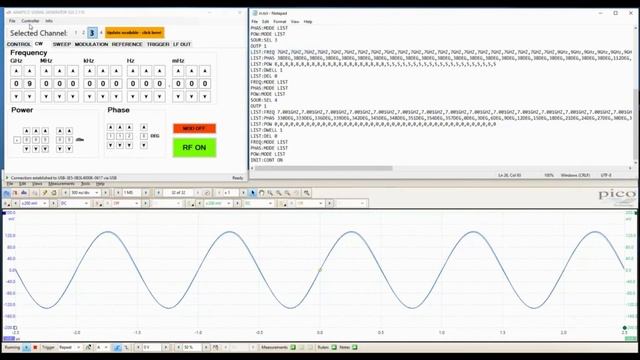Open the LF OUT tab
The width and height of the screenshot is (640, 360).
182,44
